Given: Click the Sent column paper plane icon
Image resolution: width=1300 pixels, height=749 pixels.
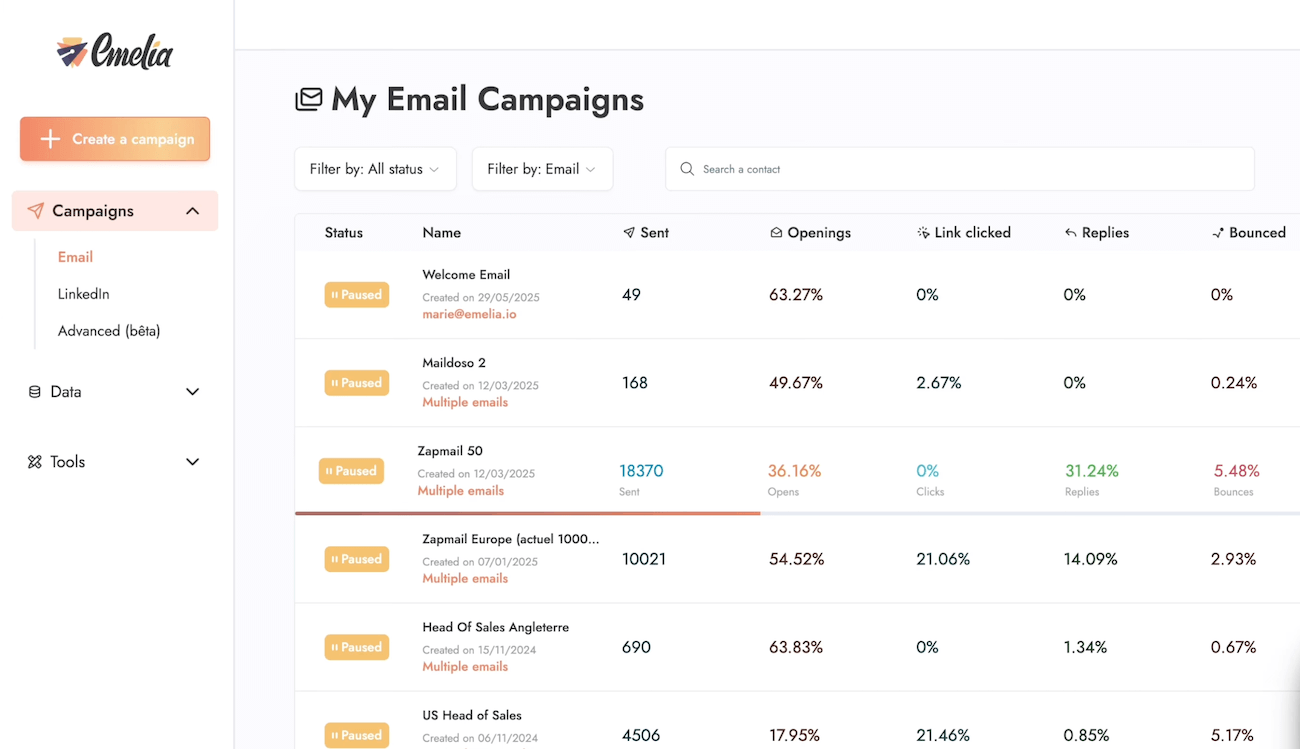Looking at the screenshot, I should coord(629,233).
